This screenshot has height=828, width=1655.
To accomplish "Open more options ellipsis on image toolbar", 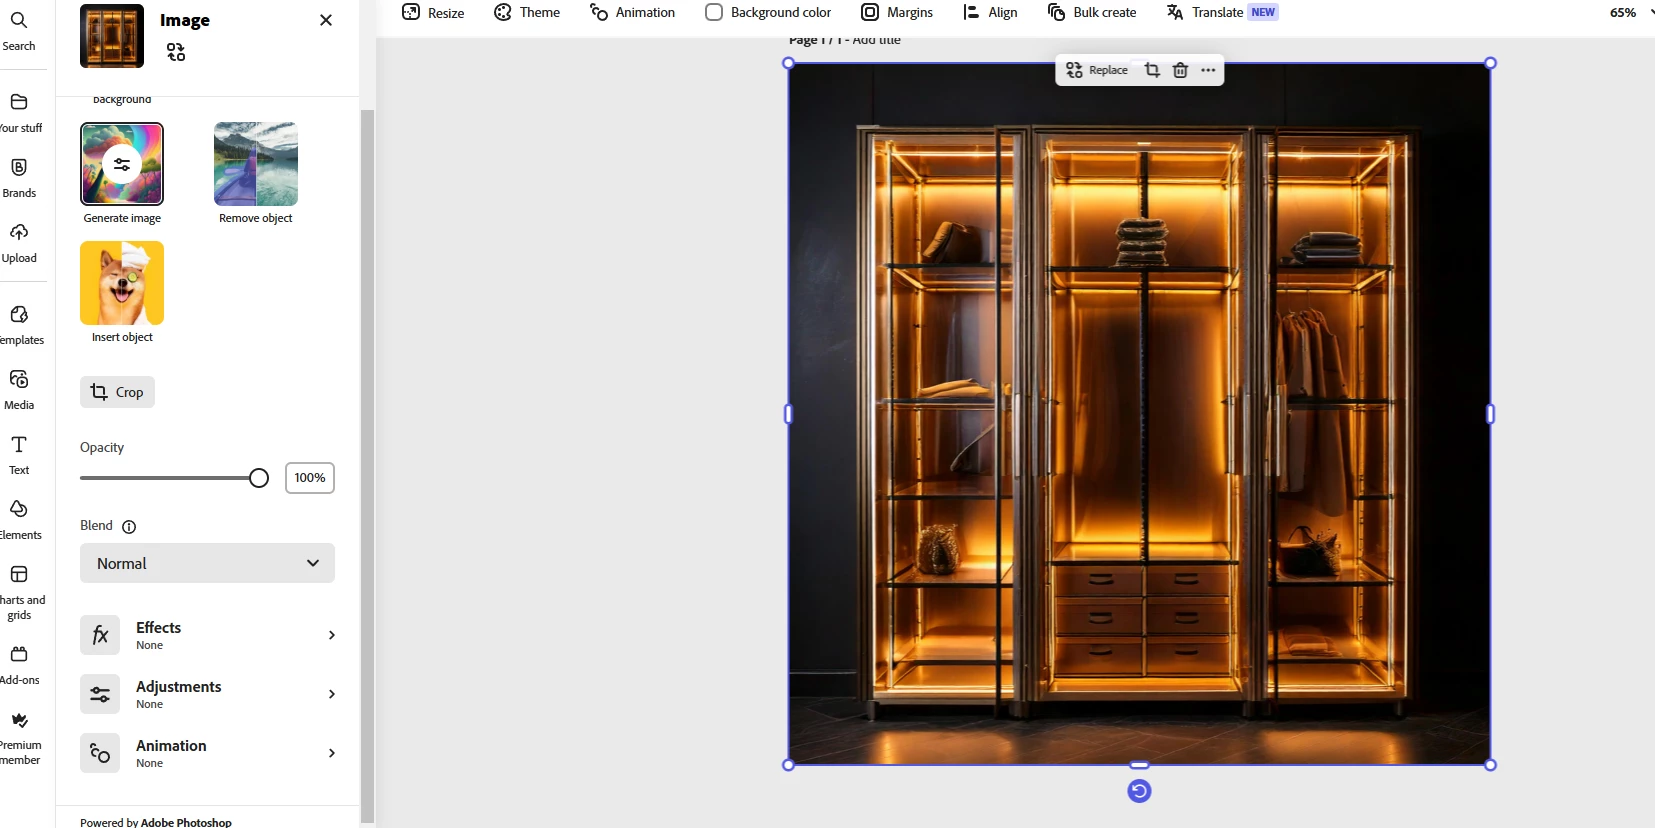I will tap(1208, 70).
